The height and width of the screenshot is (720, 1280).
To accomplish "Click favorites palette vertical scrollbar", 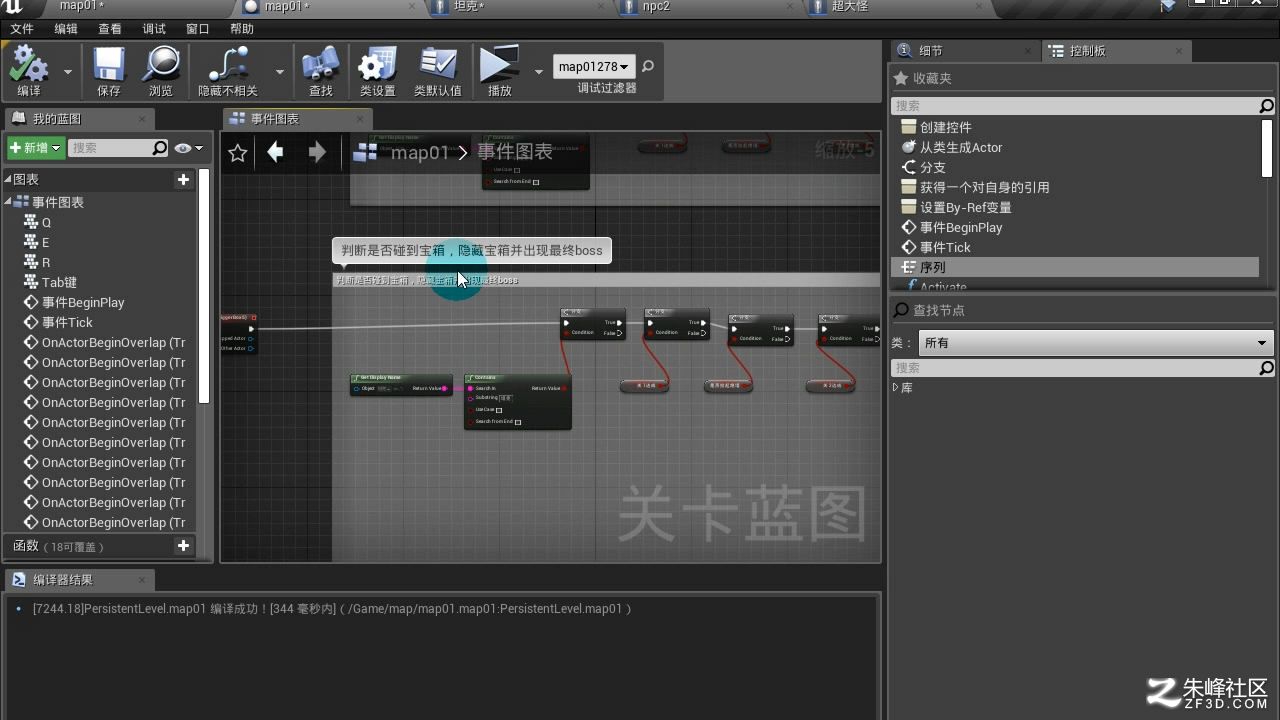I will [1267, 148].
